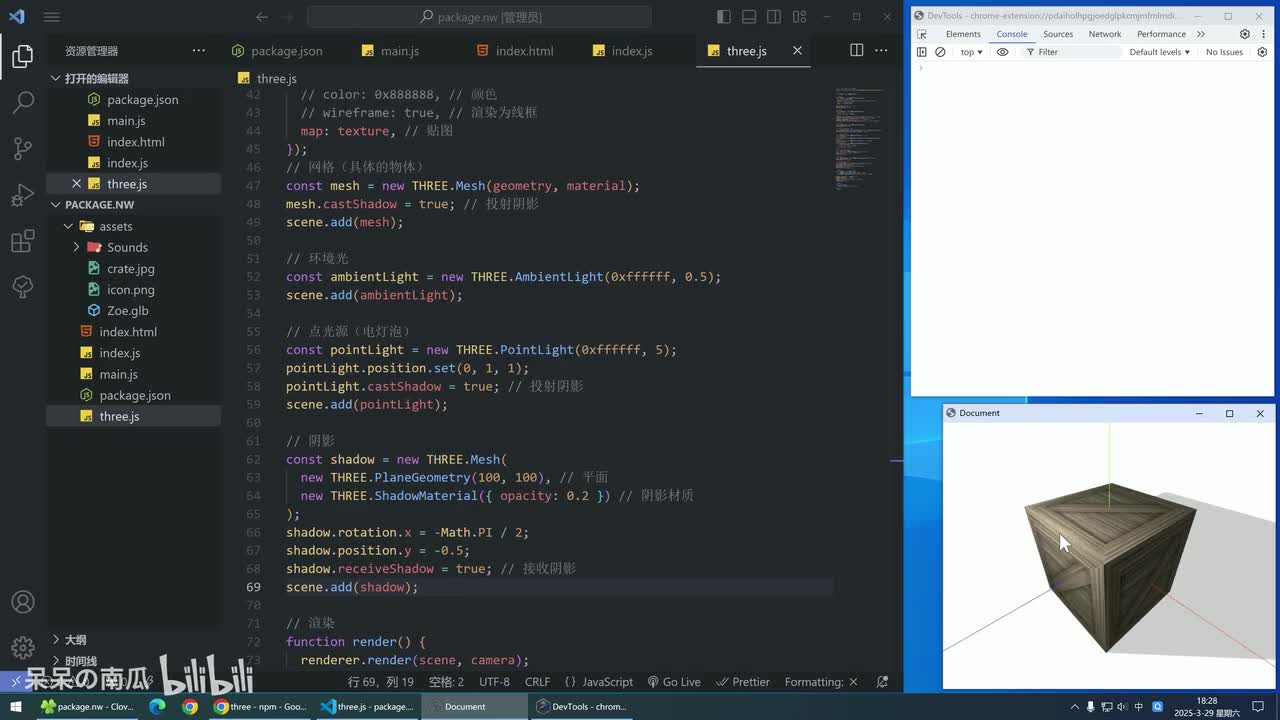Viewport: 1280px width, 720px height.
Task: Toggle DevTools inspect element mode
Action: (x=922, y=34)
